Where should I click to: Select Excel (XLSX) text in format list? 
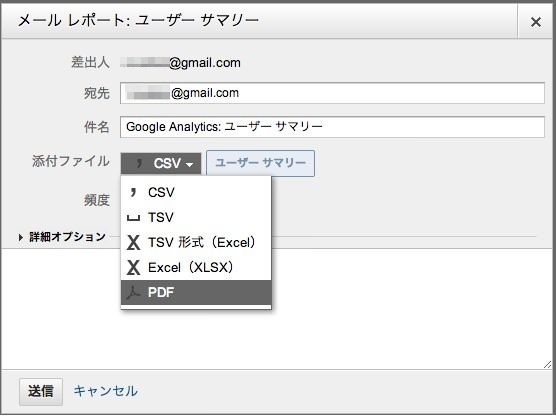(x=190, y=267)
